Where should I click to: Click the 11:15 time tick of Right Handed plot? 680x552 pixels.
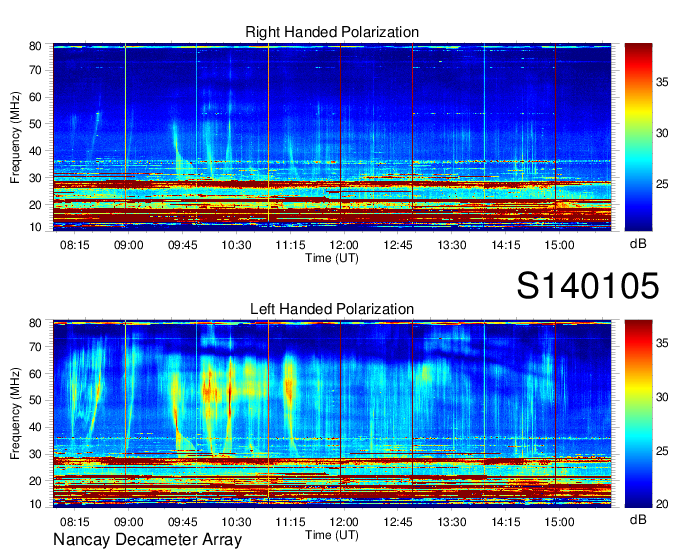point(290,245)
